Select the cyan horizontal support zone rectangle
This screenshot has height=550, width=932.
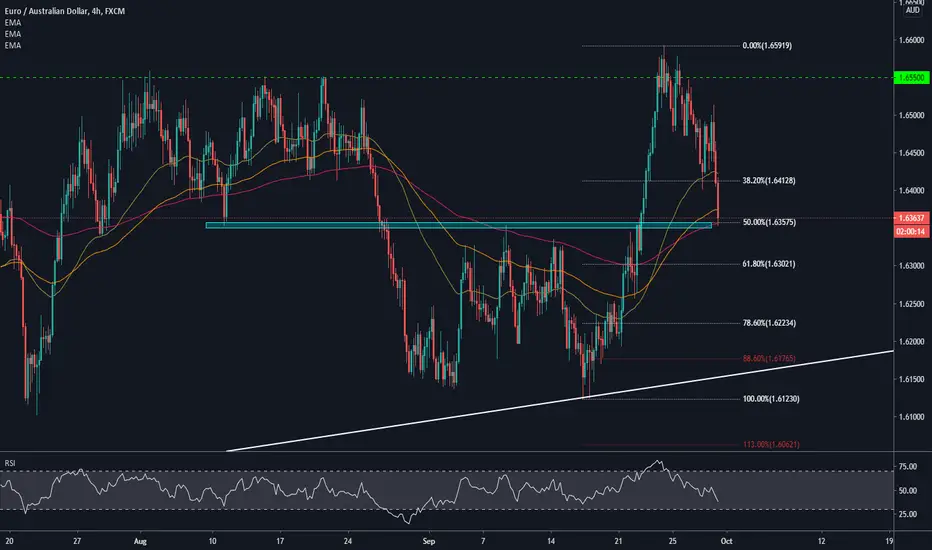(x=458, y=225)
